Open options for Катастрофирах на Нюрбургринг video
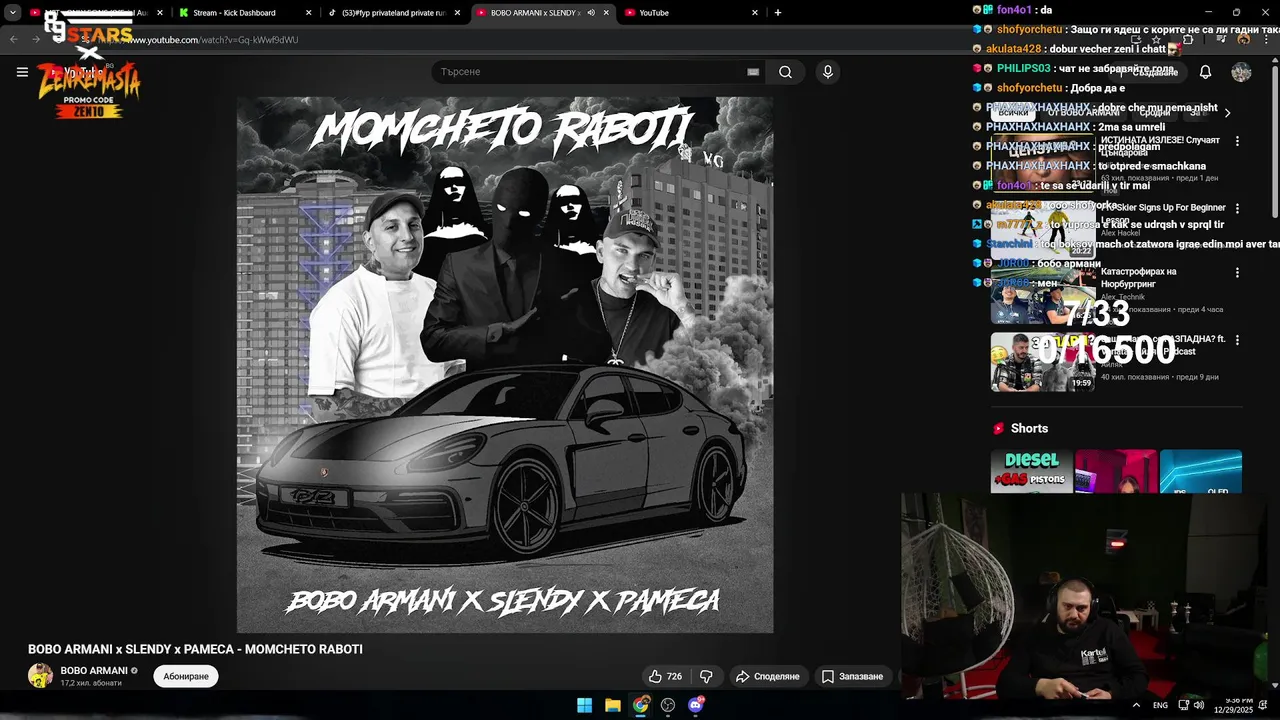 1237,273
